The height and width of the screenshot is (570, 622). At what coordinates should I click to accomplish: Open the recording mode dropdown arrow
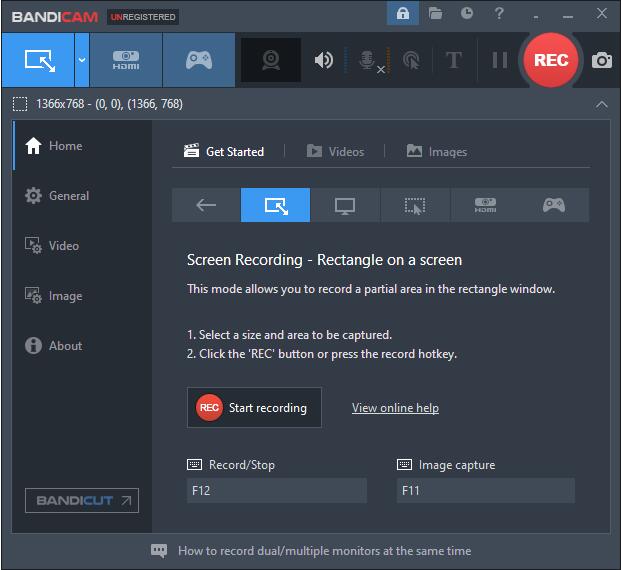(x=82, y=60)
